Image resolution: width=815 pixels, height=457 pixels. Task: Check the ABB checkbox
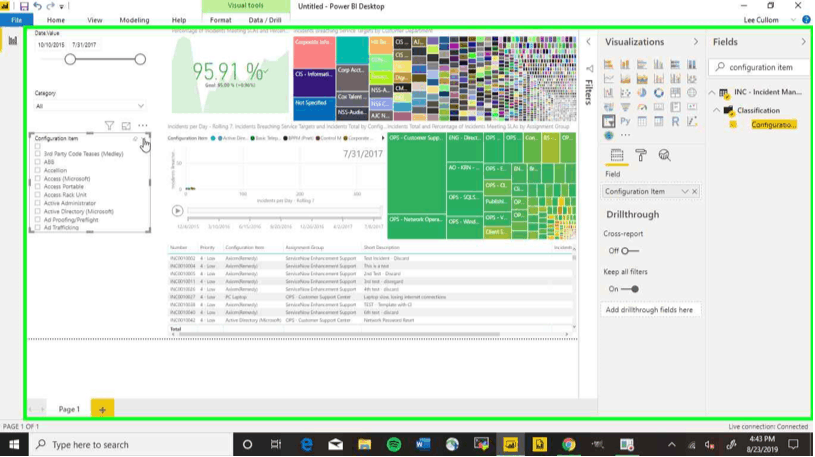coord(37,162)
